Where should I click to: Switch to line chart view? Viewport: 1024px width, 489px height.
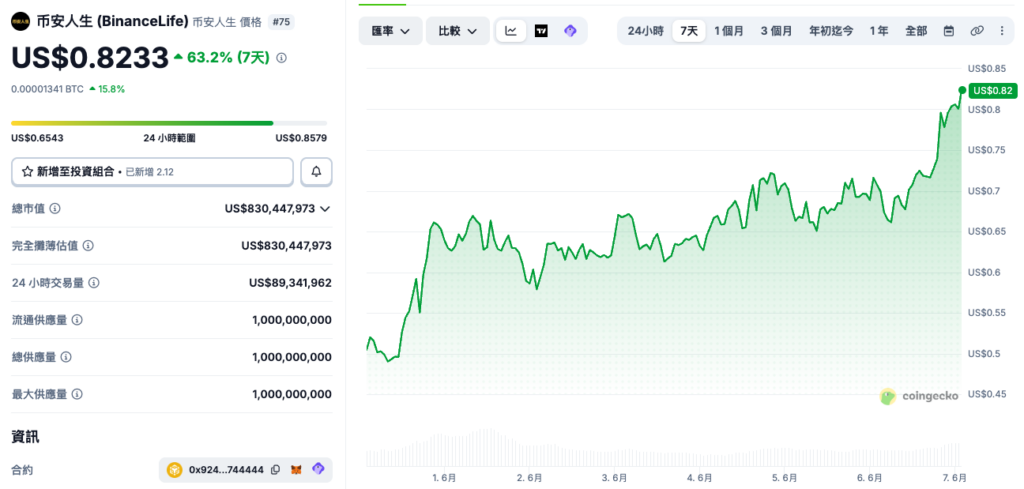(x=511, y=31)
